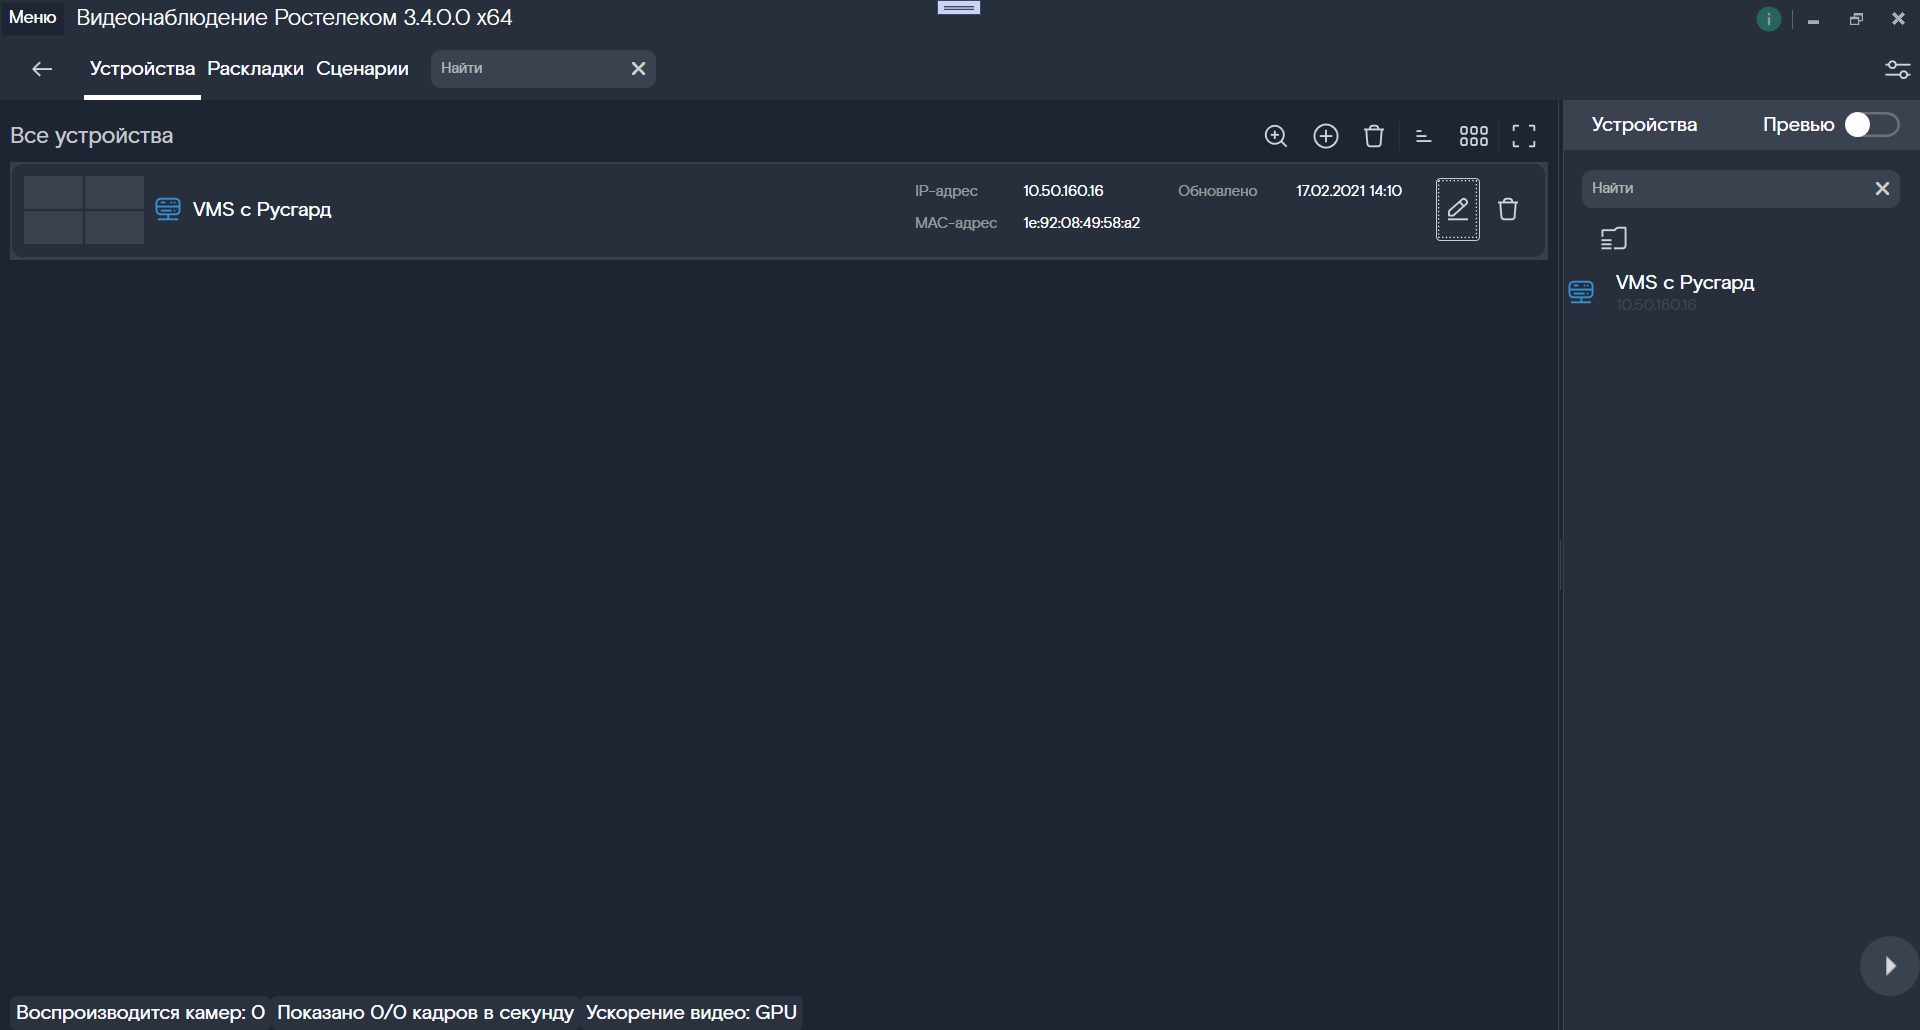Screen dimensions: 1920x1030
Task: Minimize the application window
Action: pyautogui.click(x=1813, y=19)
